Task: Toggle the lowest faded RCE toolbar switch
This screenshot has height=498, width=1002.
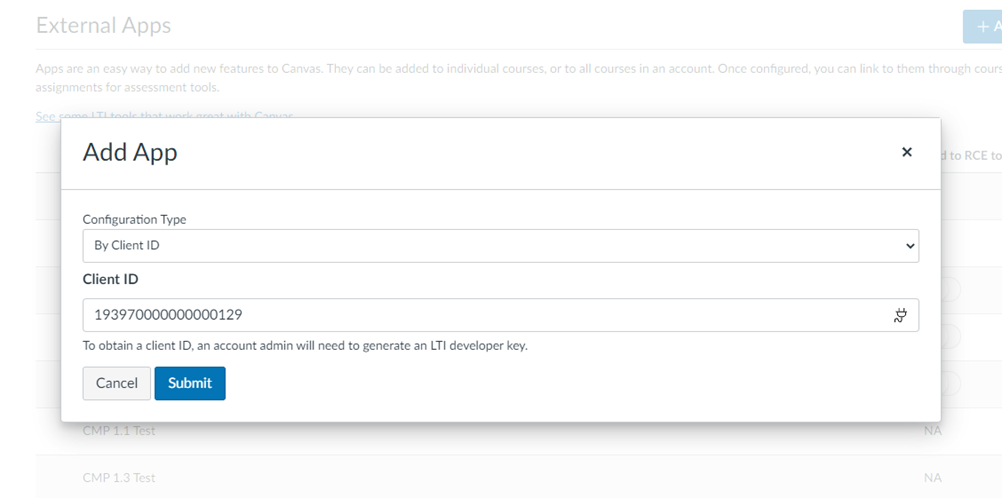Action: (x=950, y=383)
